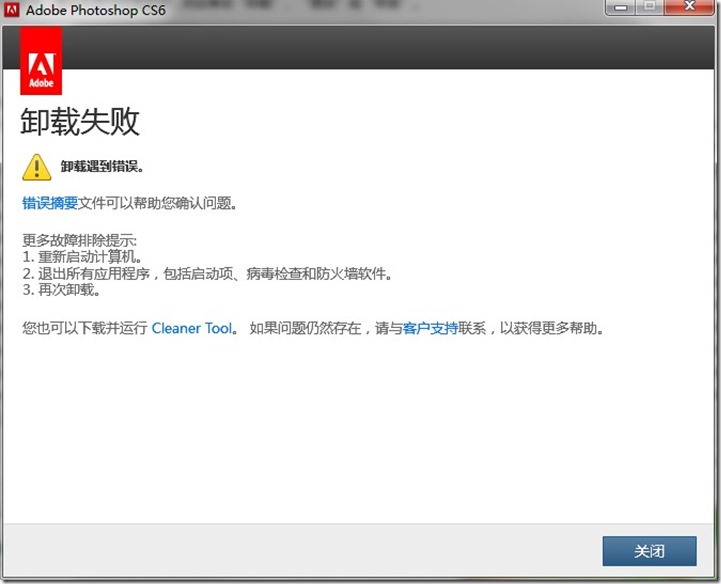Viewport: 721px width, 584px height.
Task: Minimize the Photoshop CS6 uninstaller window
Action: (x=622, y=7)
